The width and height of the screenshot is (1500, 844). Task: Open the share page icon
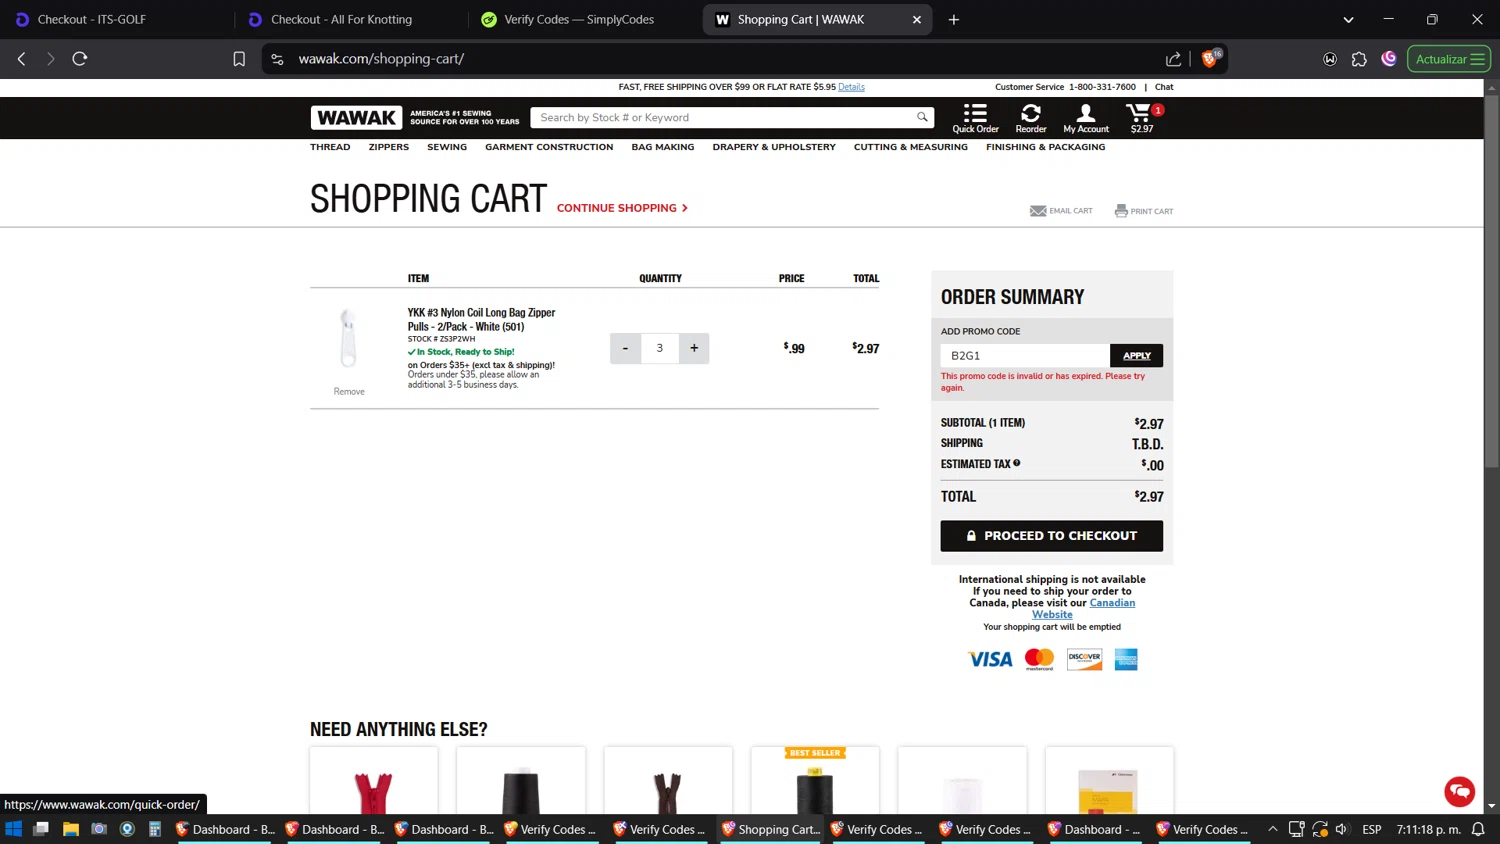click(x=1173, y=59)
